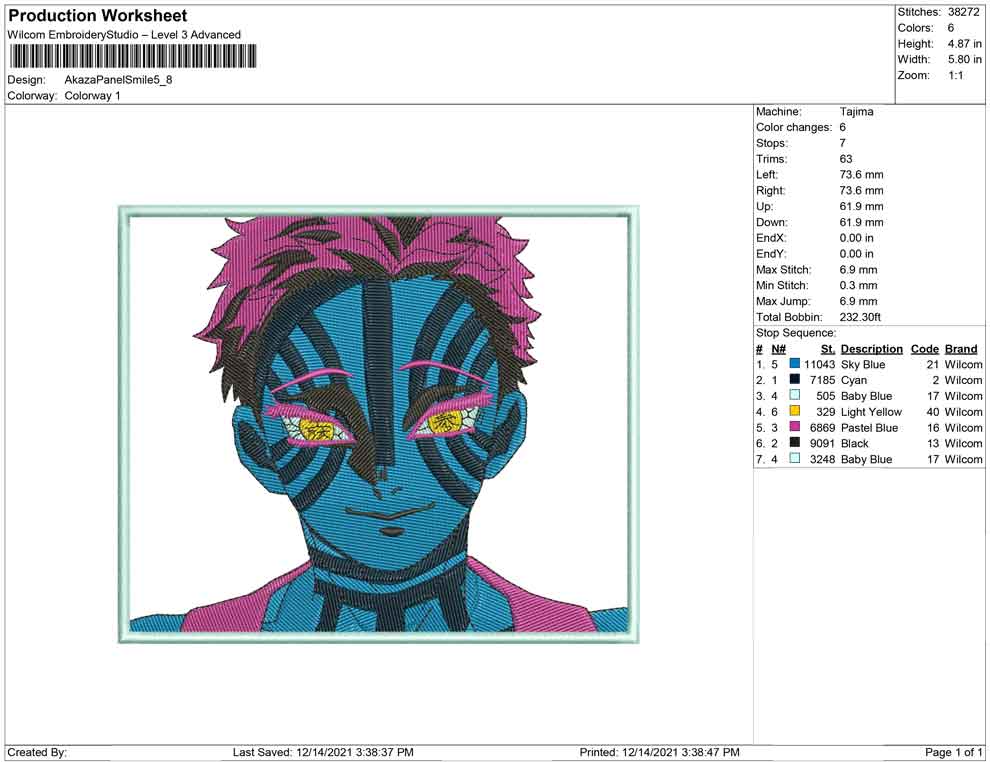Click the zoom value '1:1'
This screenshot has height=762, width=990.
click(x=955, y=75)
